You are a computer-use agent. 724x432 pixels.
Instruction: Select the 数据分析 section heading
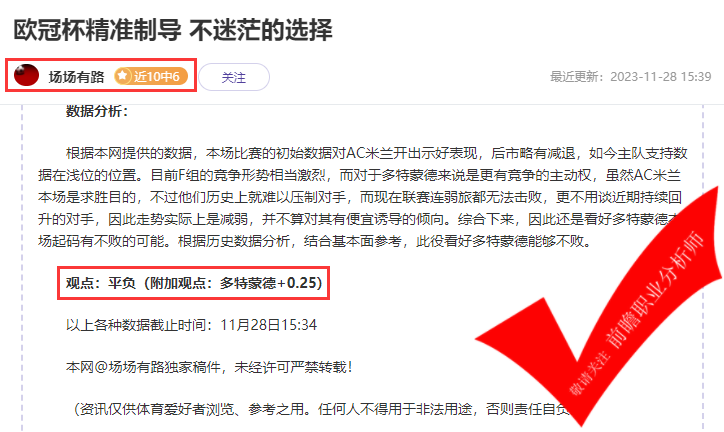tap(97, 111)
